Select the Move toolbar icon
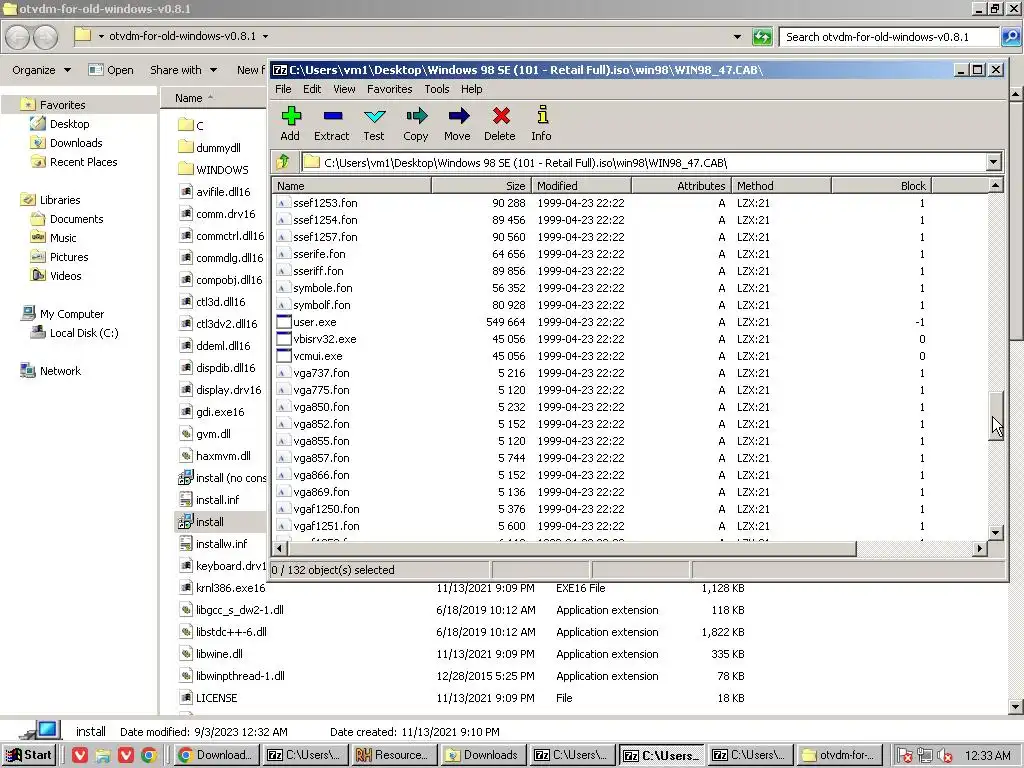This screenshot has height=768, width=1024. pos(458,123)
